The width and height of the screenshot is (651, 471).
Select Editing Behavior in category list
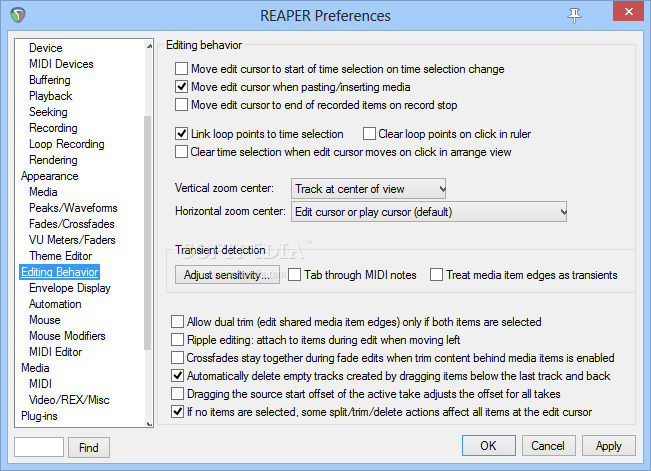tap(59, 272)
